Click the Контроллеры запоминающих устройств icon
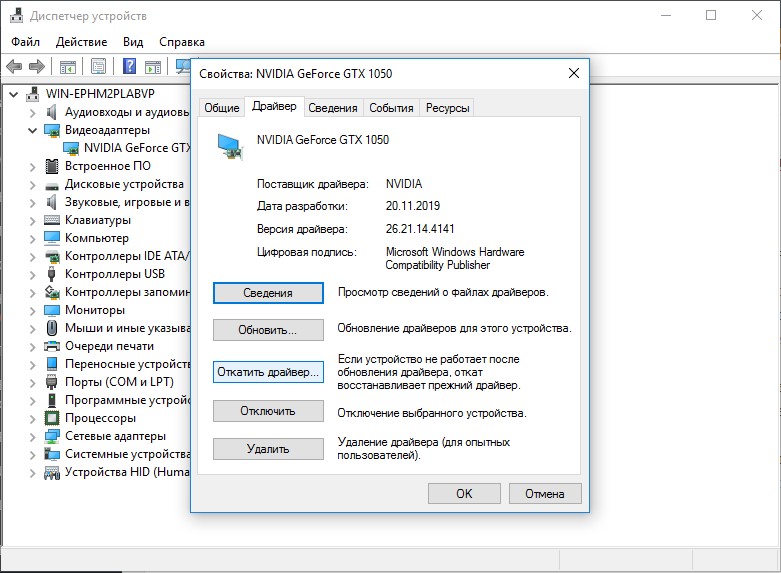The width and height of the screenshot is (781, 573). [52, 292]
